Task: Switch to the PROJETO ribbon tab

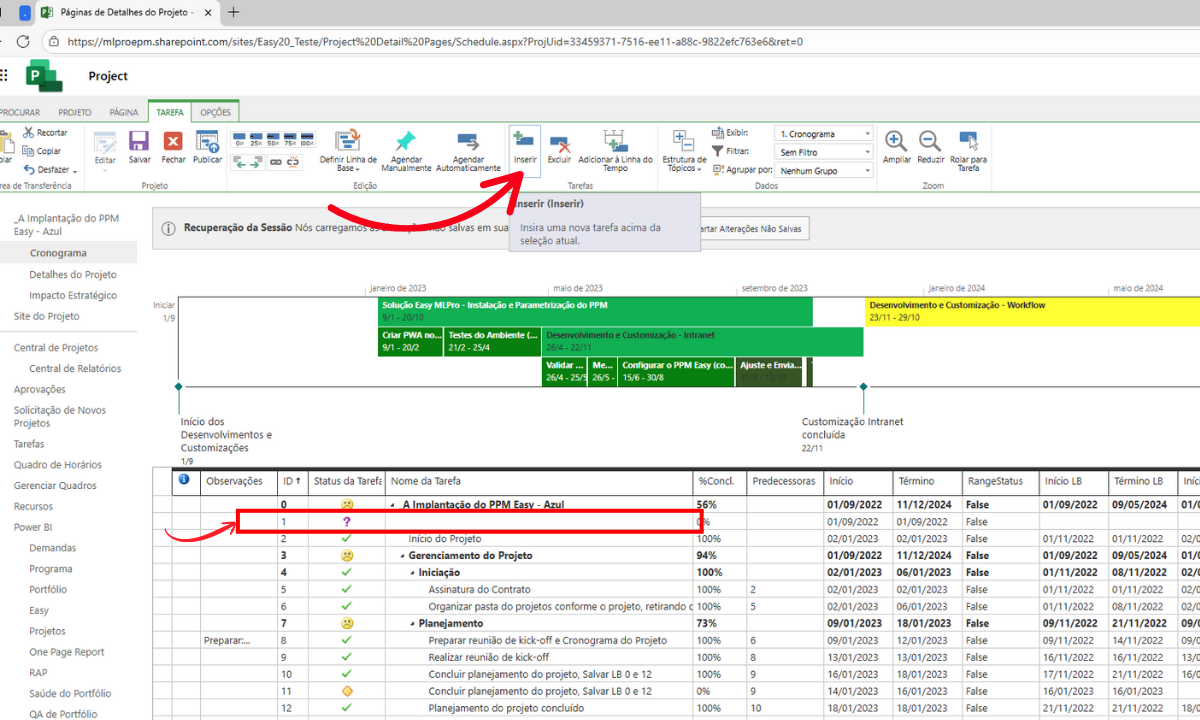Action: click(x=75, y=113)
